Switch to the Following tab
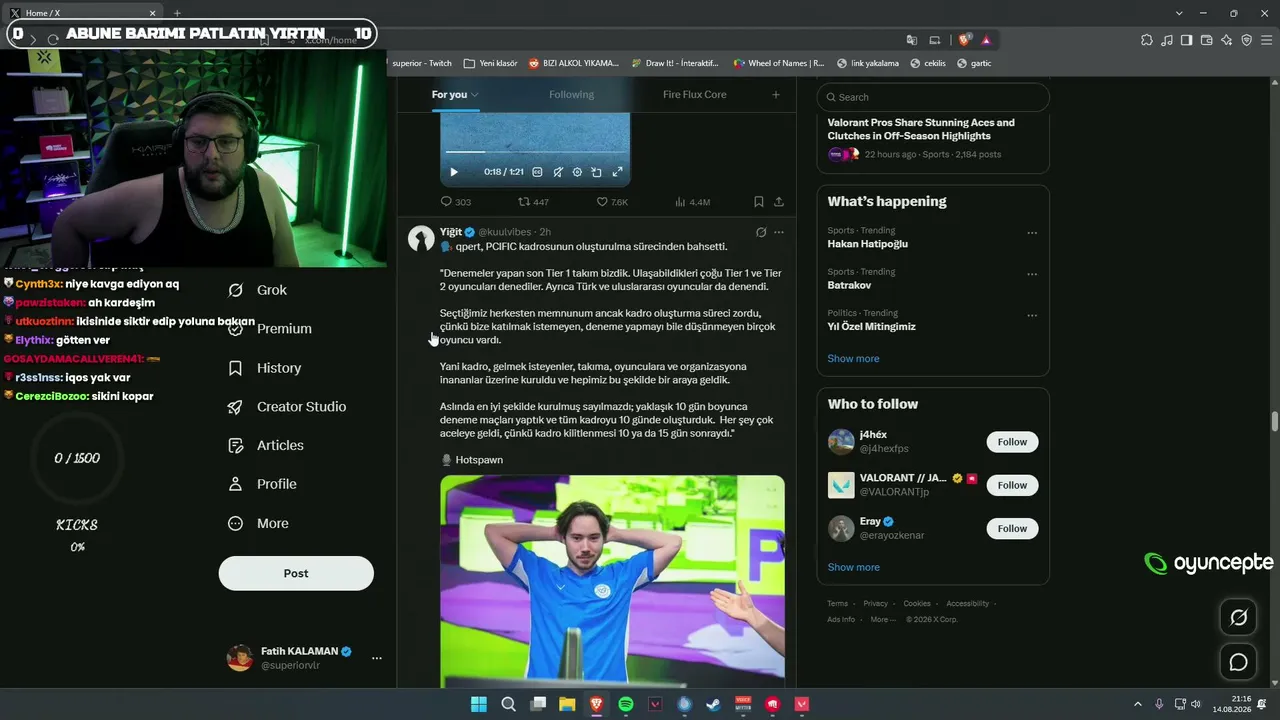This screenshot has width=1280, height=720. coord(571,94)
